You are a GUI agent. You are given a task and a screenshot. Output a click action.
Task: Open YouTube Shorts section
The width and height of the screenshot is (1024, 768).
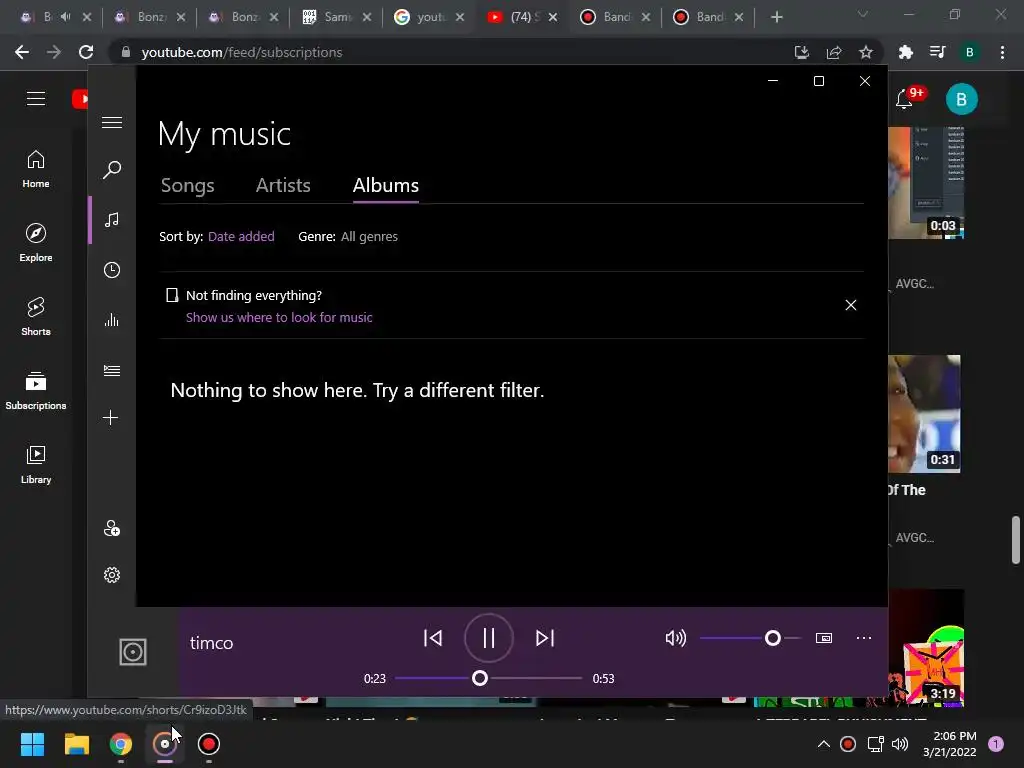click(36, 317)
